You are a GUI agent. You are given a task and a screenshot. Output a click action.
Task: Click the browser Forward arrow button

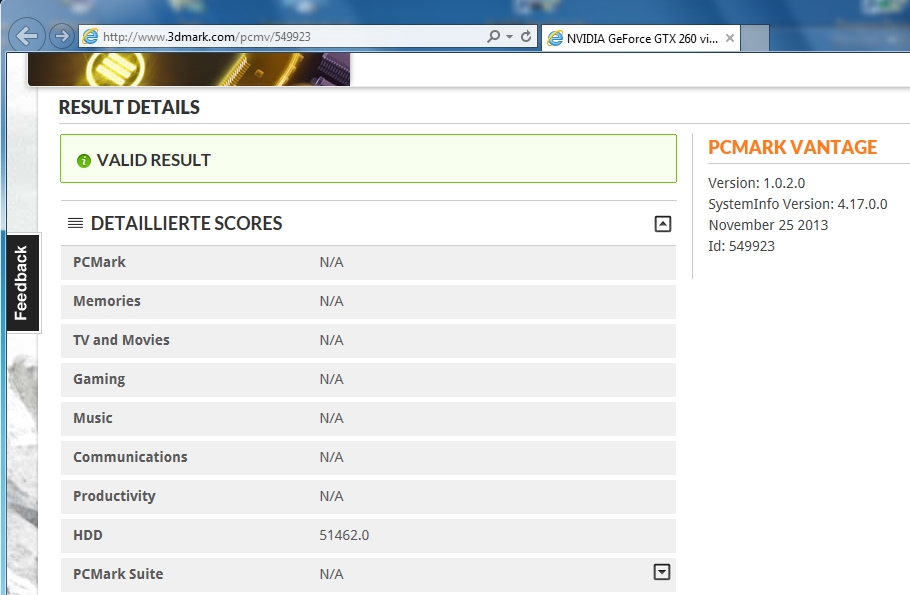[x=62, y=36]
